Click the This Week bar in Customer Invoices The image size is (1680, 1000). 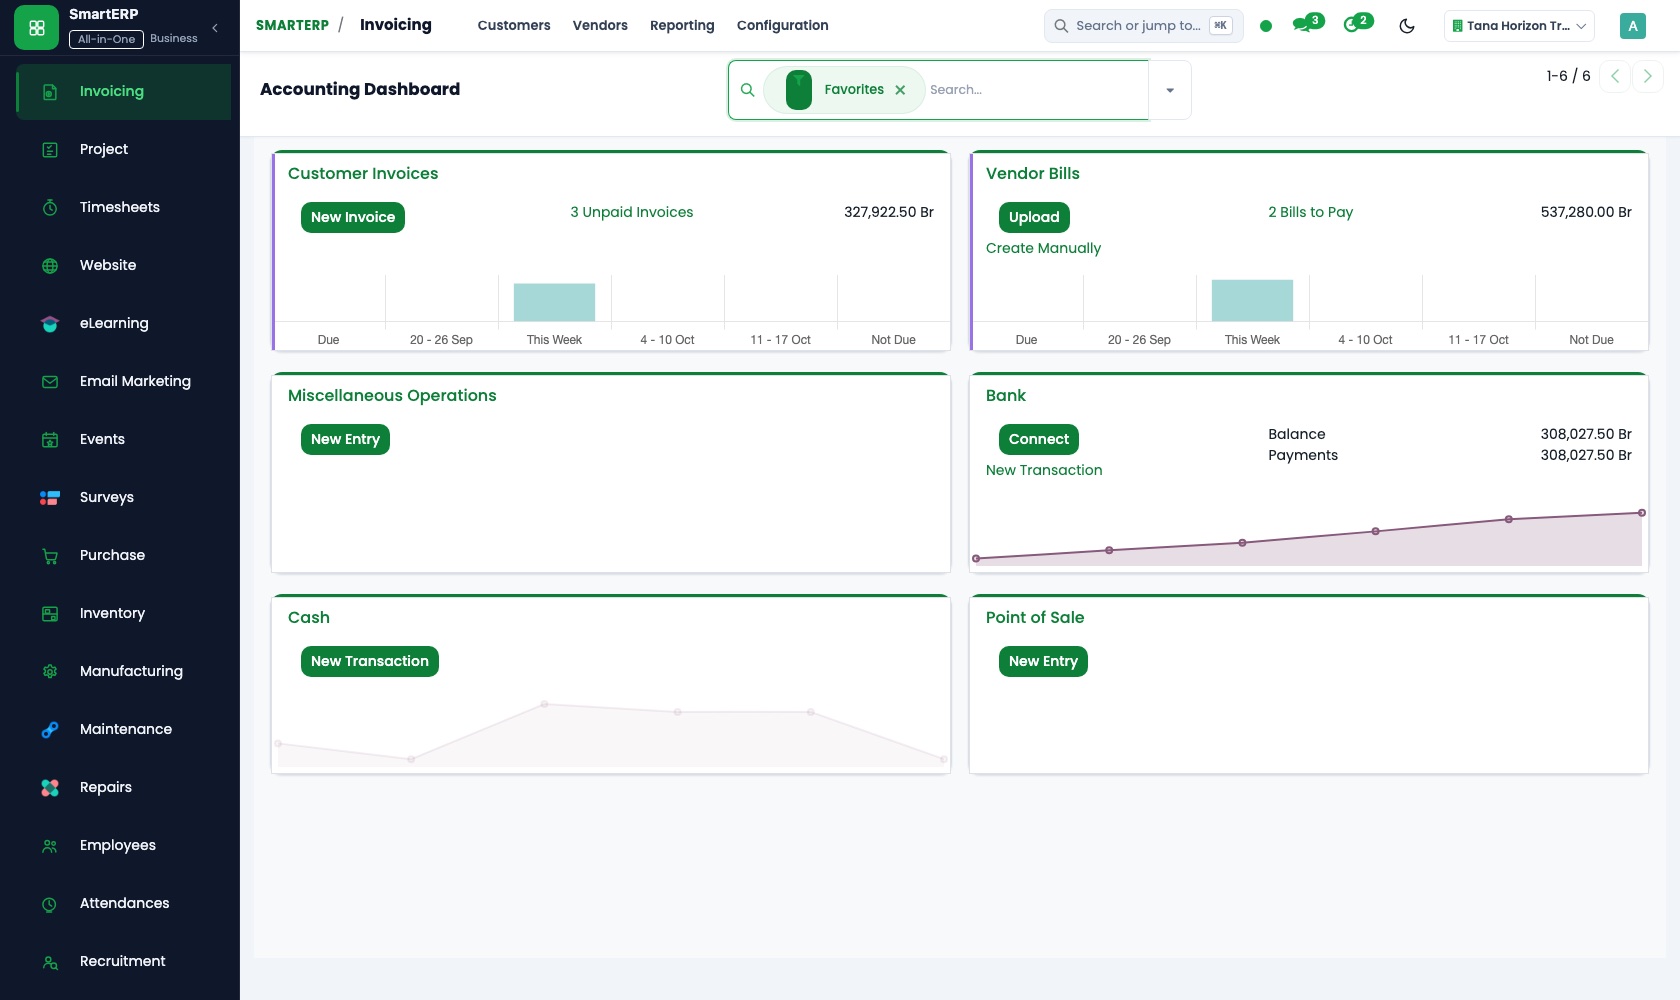[x=554, y=302]
